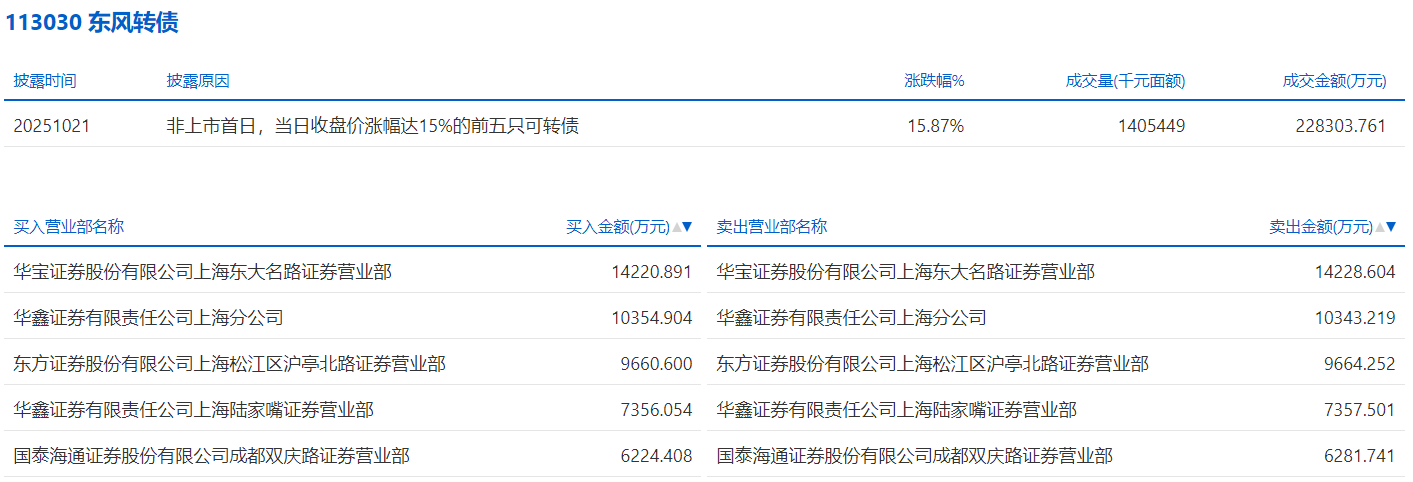The height and width of the screenshot is (482, 1413).
Task: Sort sell amount ascending with up arrow
Action: click(x=1380, y=227)
